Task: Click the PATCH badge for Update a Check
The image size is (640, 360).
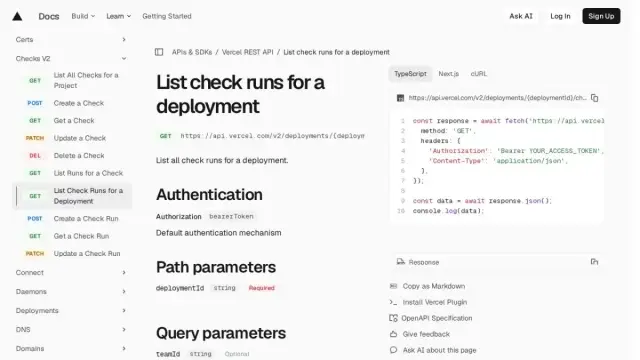Action: [x=35, y=138]
